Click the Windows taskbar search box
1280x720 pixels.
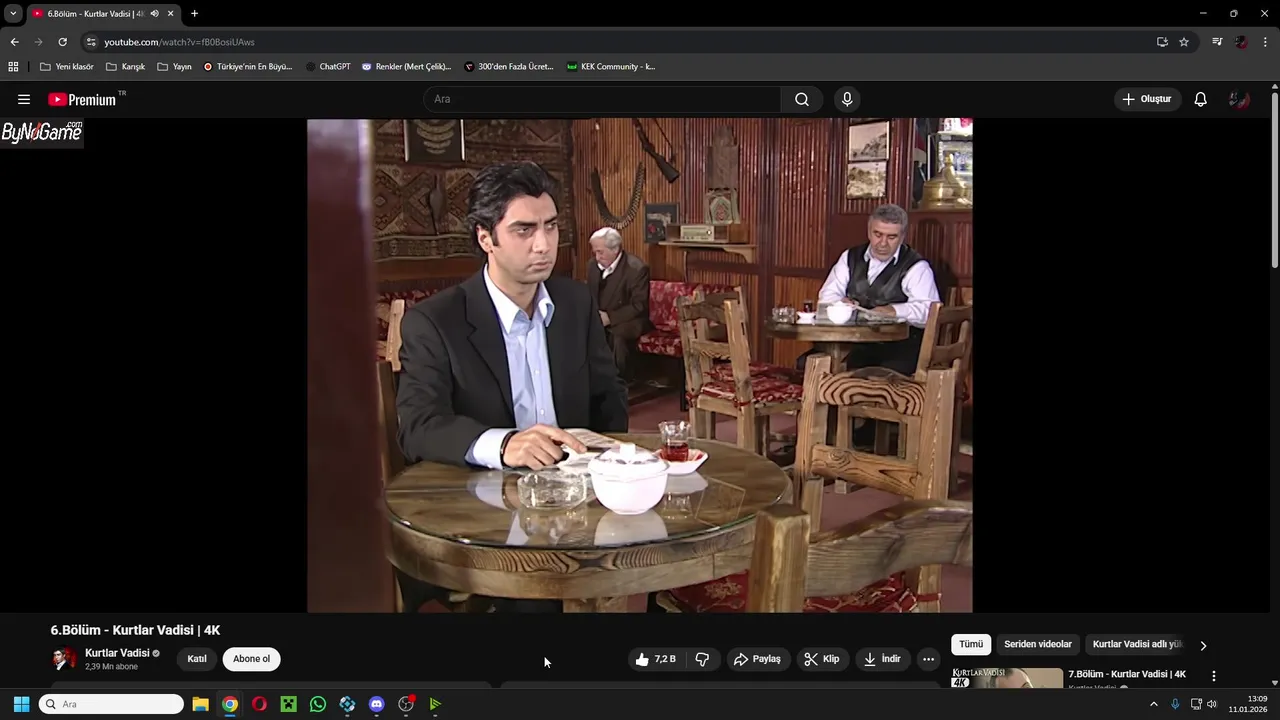click(111, 704)
